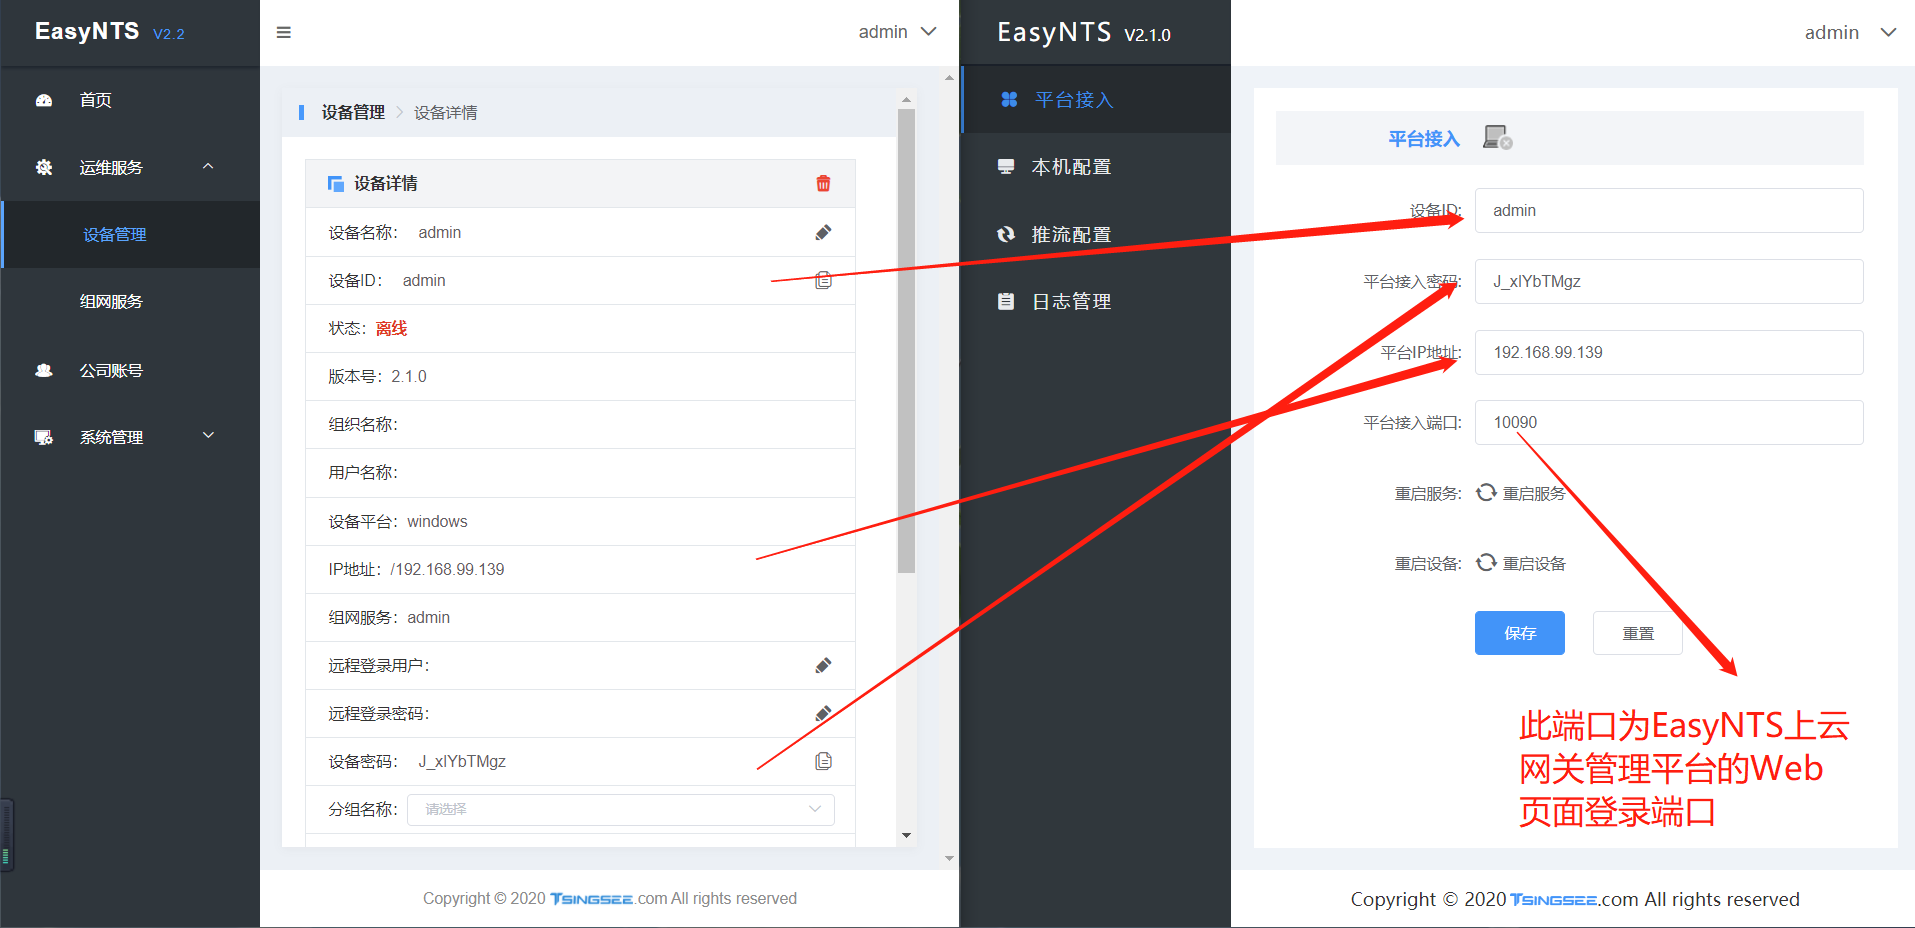
Task: Click the EasyNTS v2.2 logo
Action: tap(110, 31)
